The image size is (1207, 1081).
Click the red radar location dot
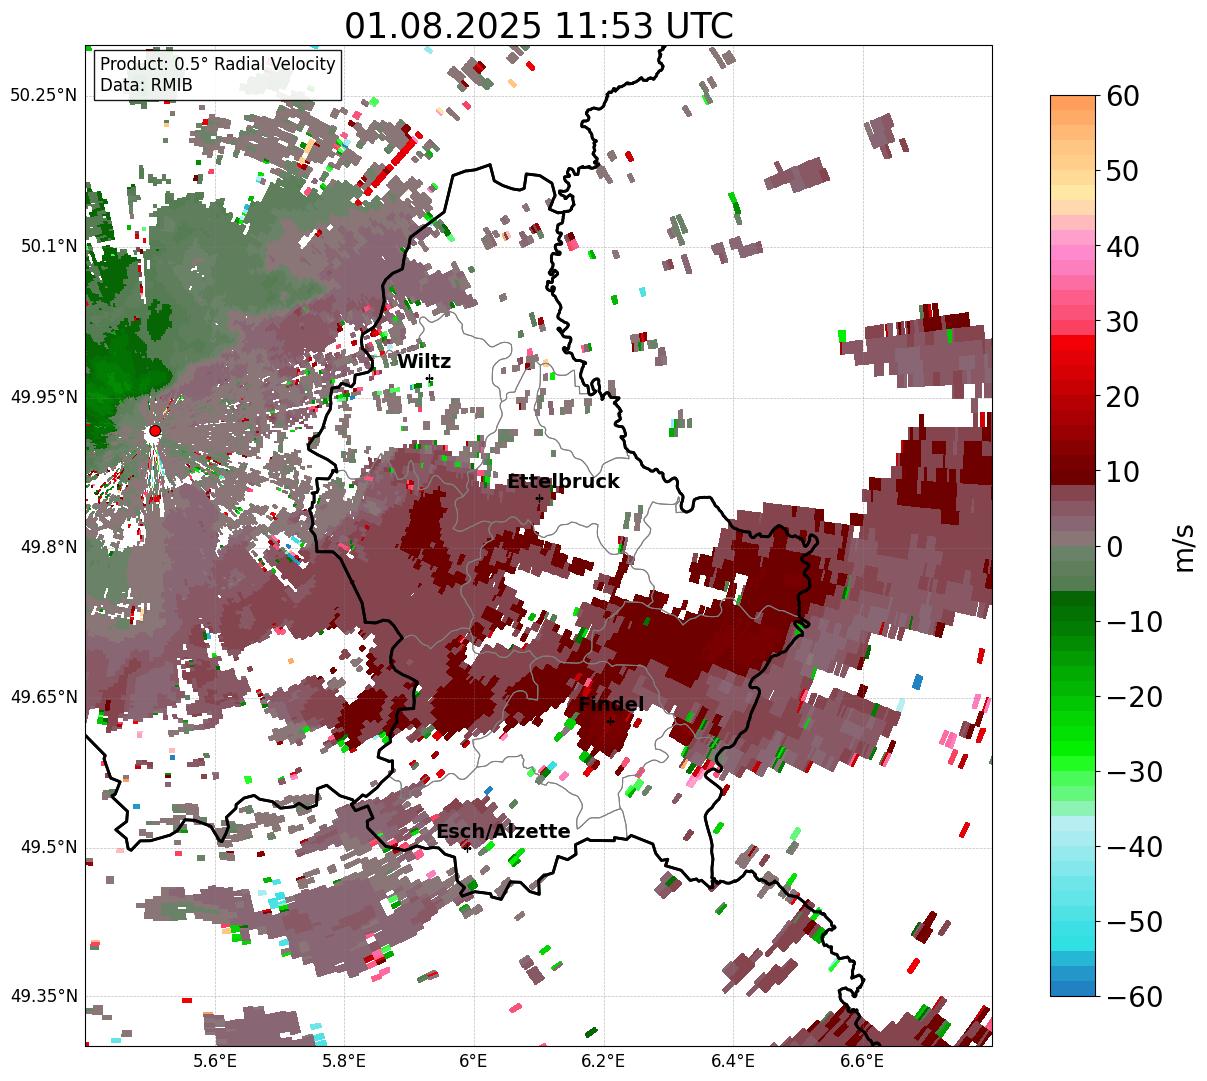pyautogui.click(x=154, y=431)
